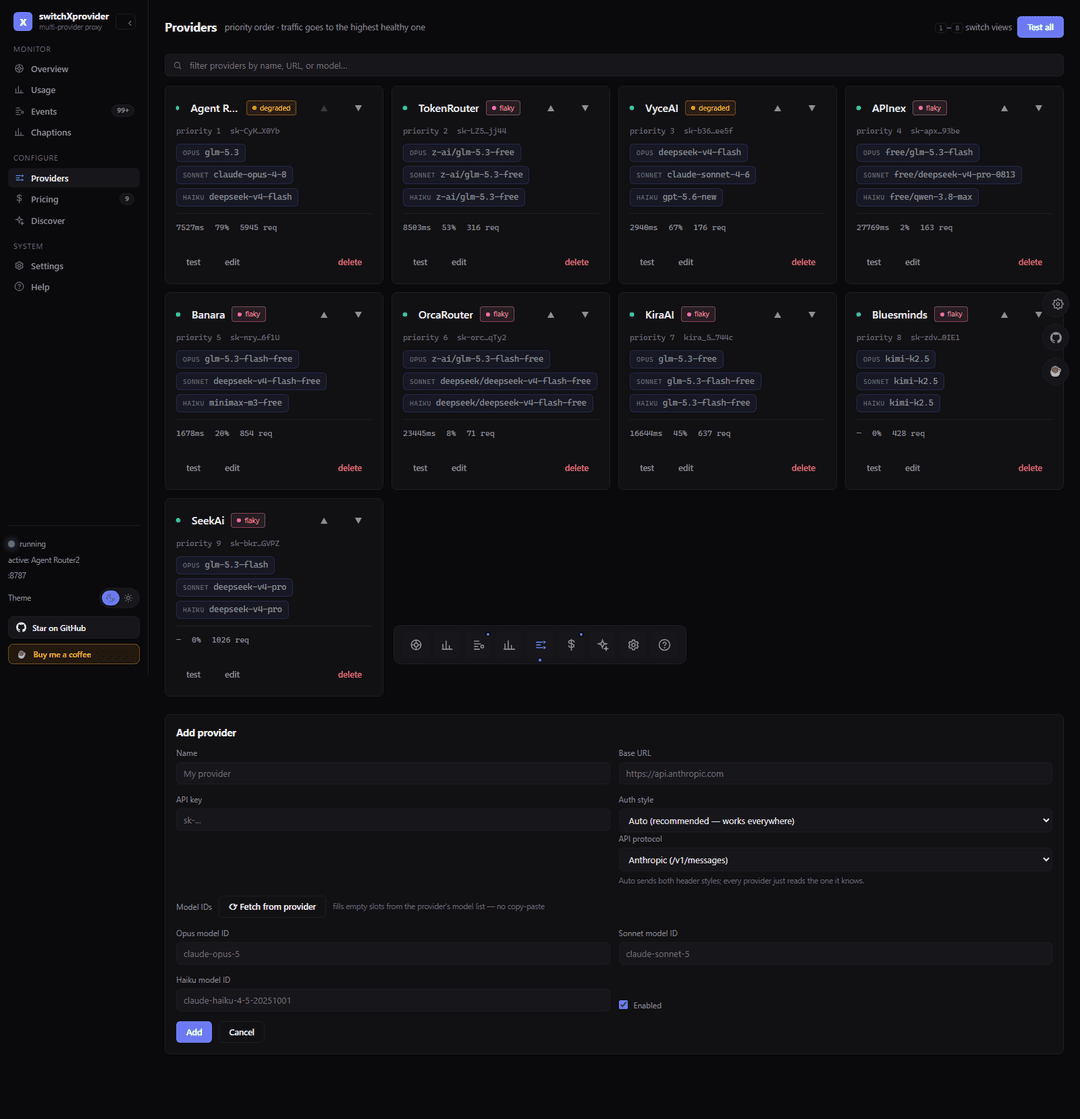Viewport: 1080px width, 1119px height.
Task: Move TokenRouter up in priority
Action: point(550,108)
